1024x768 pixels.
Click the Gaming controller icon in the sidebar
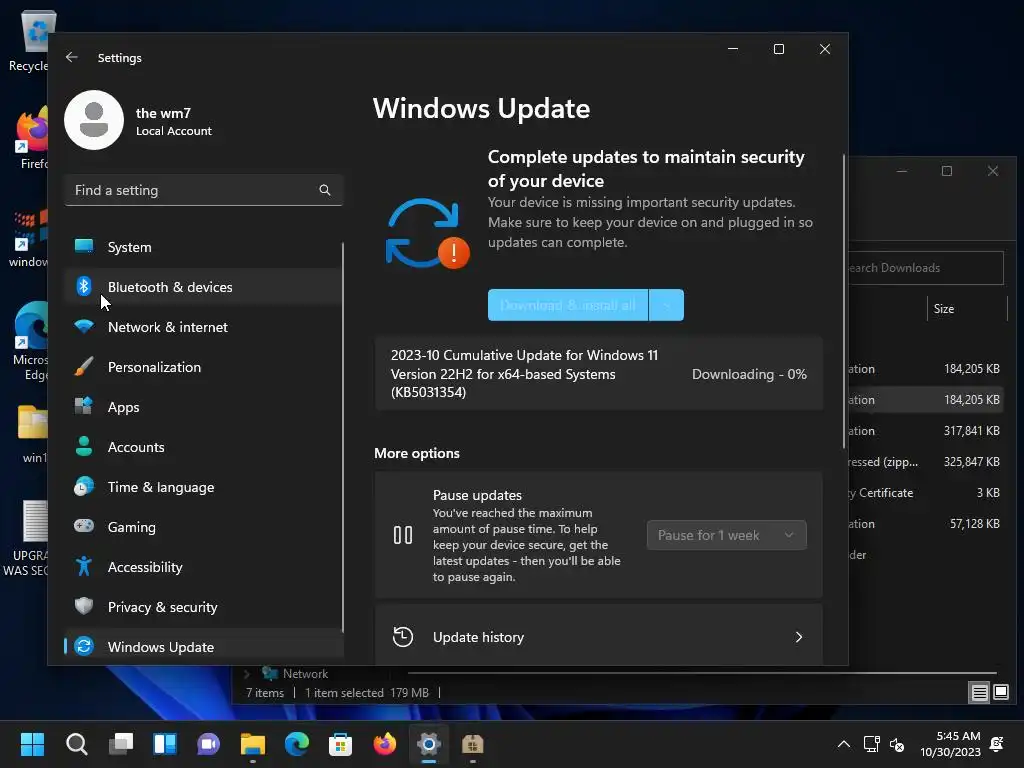coord(84,526)
